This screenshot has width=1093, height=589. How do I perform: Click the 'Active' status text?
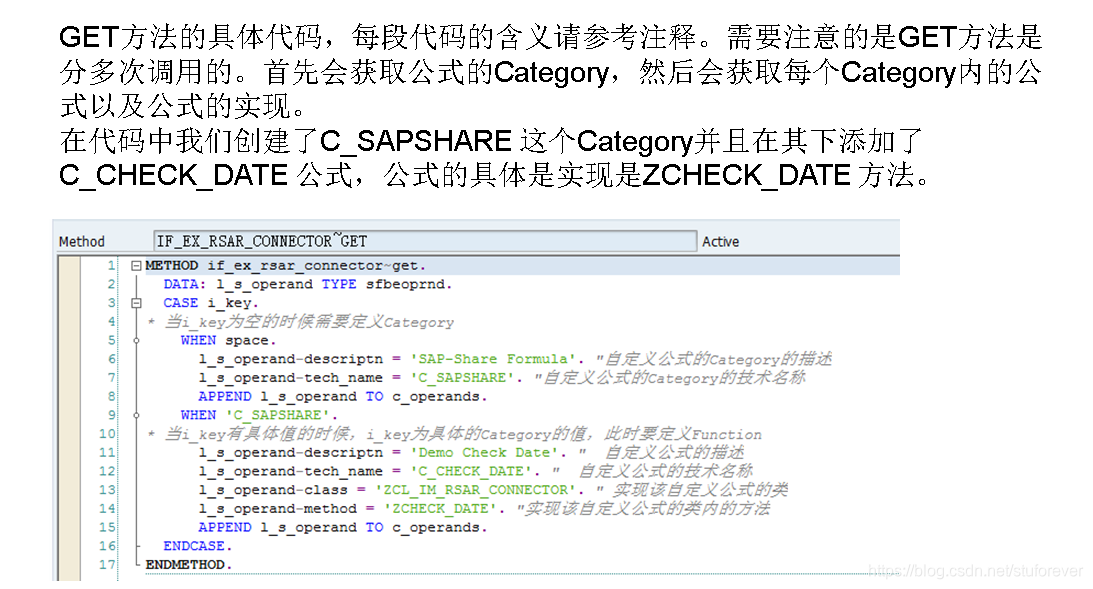pyautogui.click(x=720, y=241)
